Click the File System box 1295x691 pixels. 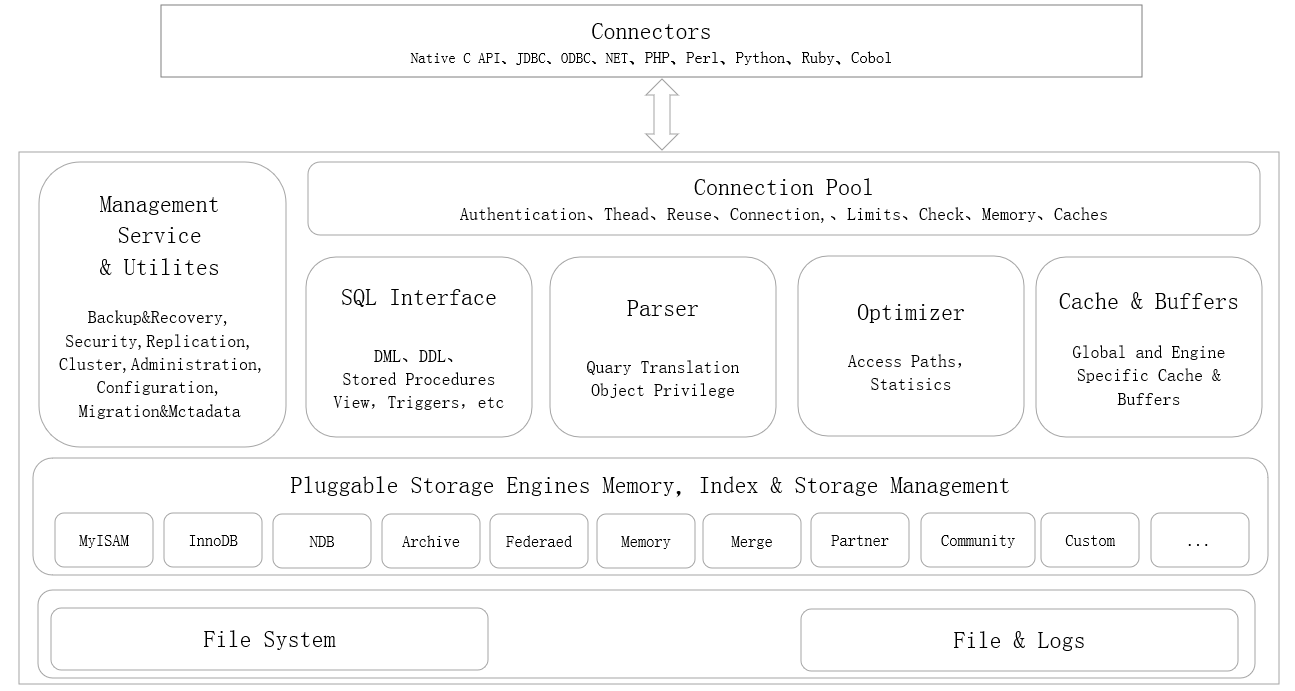pos(269,639)
